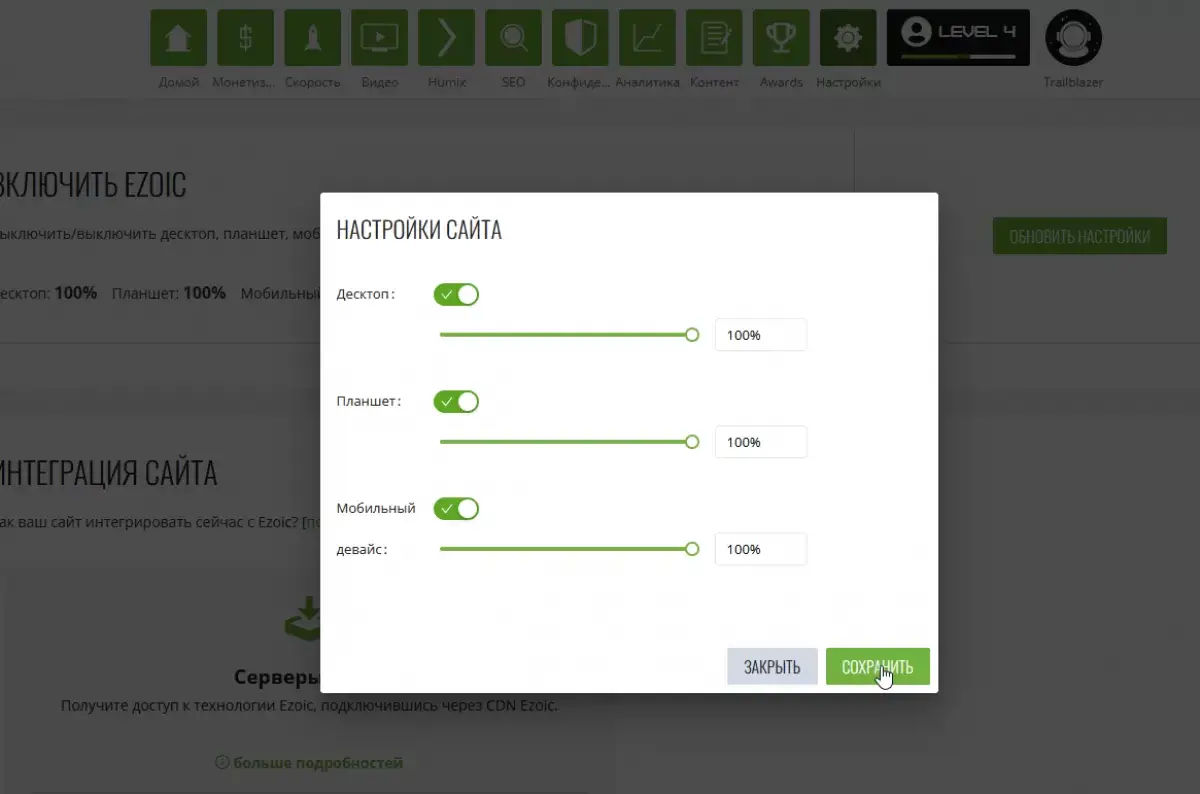Open the Humix chevron icon
Viewport: 1200px width, 794px height.
point(446,38)
